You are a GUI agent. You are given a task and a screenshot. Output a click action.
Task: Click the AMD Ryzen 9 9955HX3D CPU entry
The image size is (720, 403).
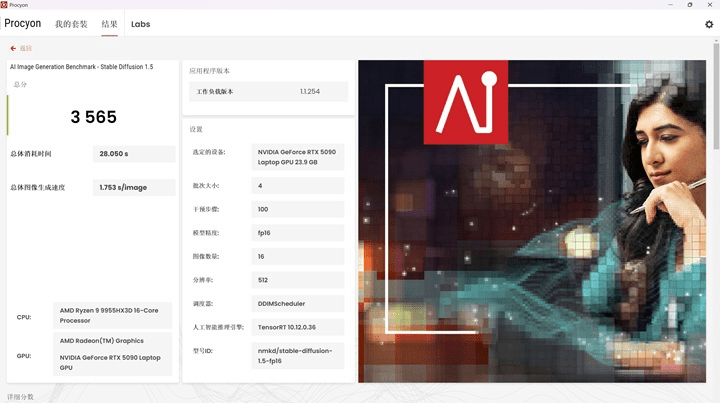[112, 315]
